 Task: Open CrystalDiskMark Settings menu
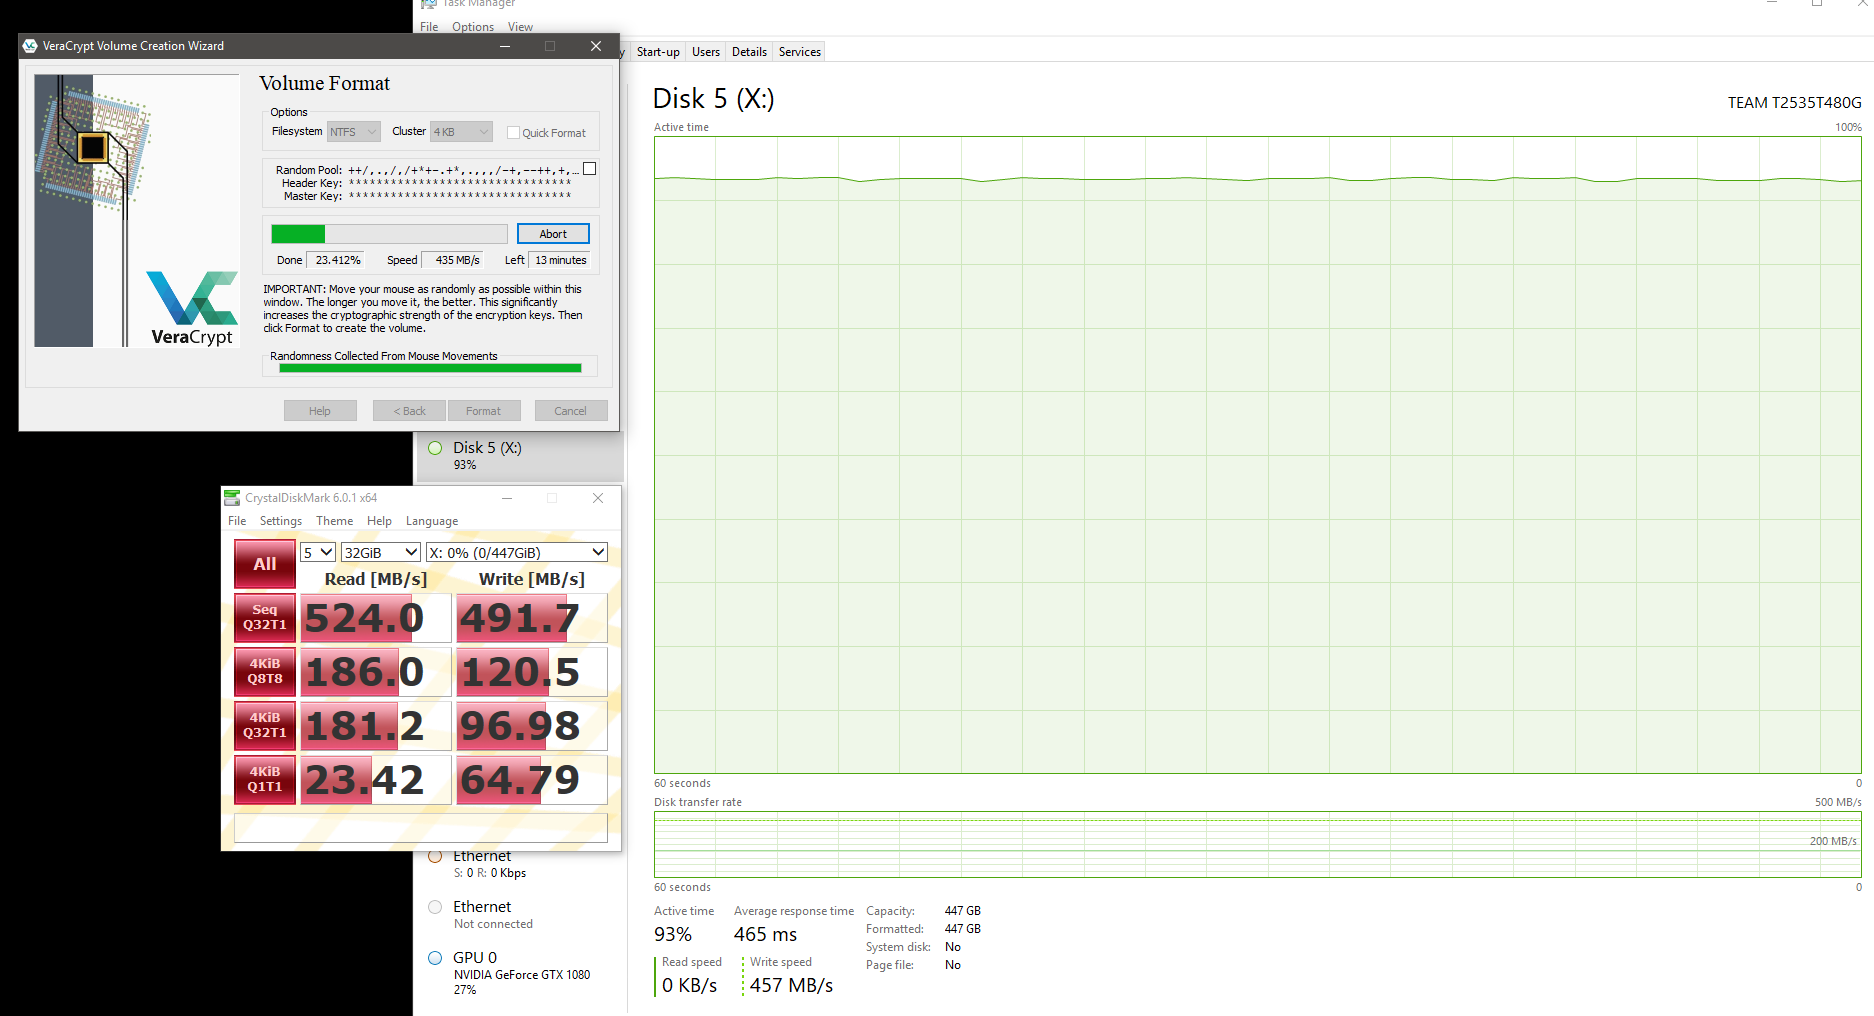pos(281,521)
